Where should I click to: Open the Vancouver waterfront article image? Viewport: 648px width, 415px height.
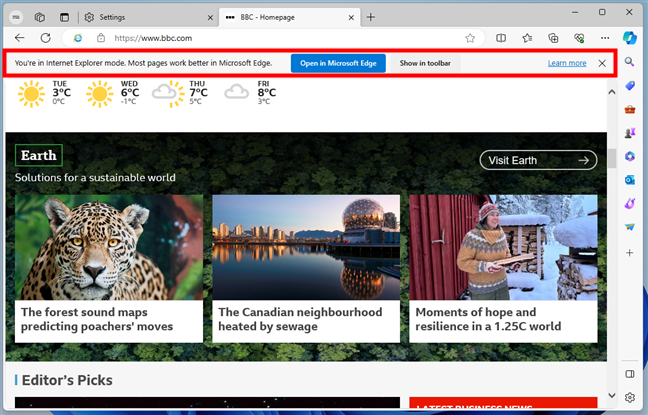[x=306, y=247]
